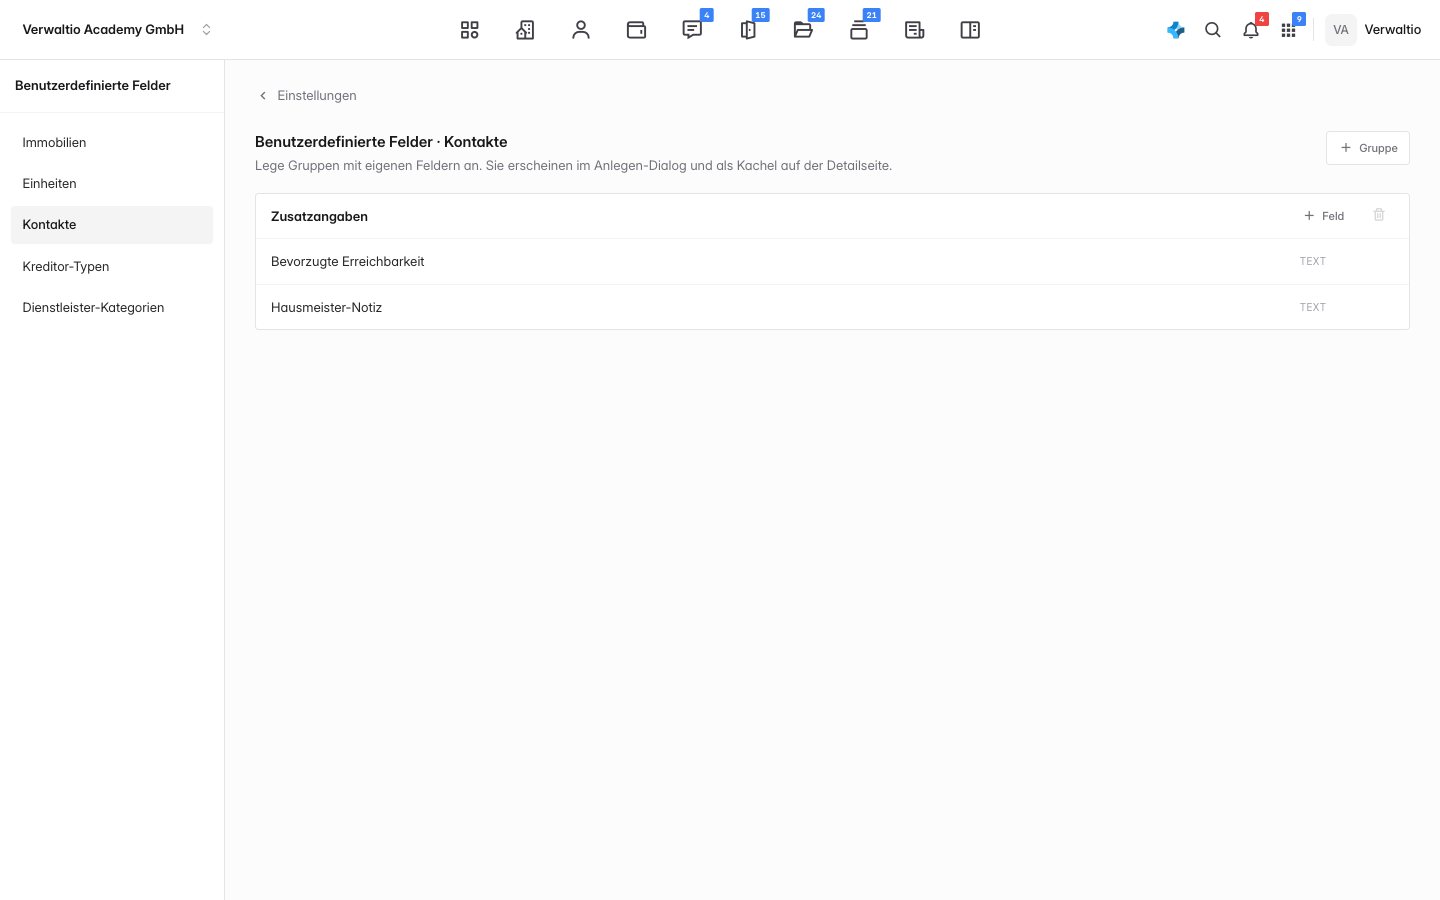
Task: Open the stacked cards icon with badge 21
Action: click(x=859, y=30)
